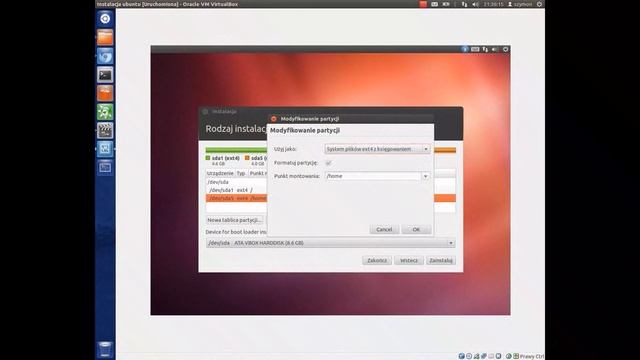Close the Instalacja installer window

click(x=205, y=111)
